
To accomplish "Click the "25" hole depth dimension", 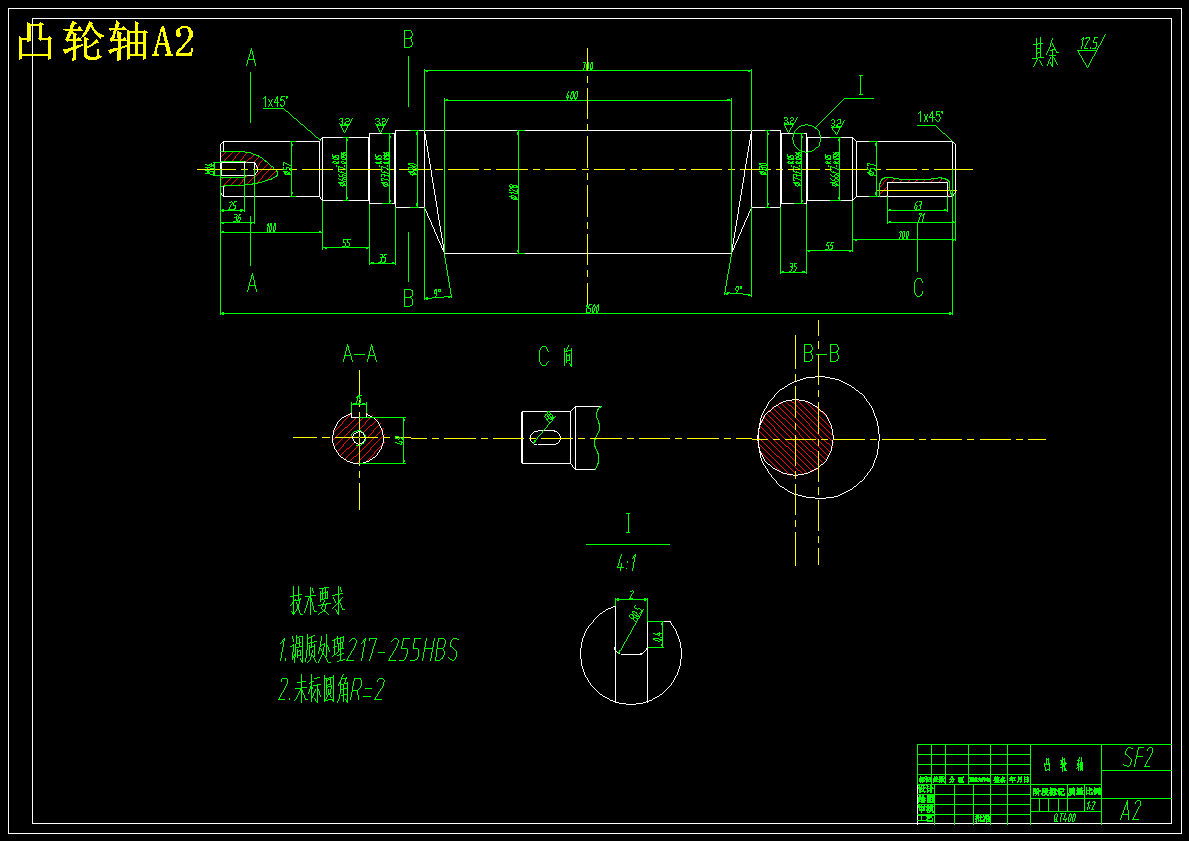I will tap(232, 206).
